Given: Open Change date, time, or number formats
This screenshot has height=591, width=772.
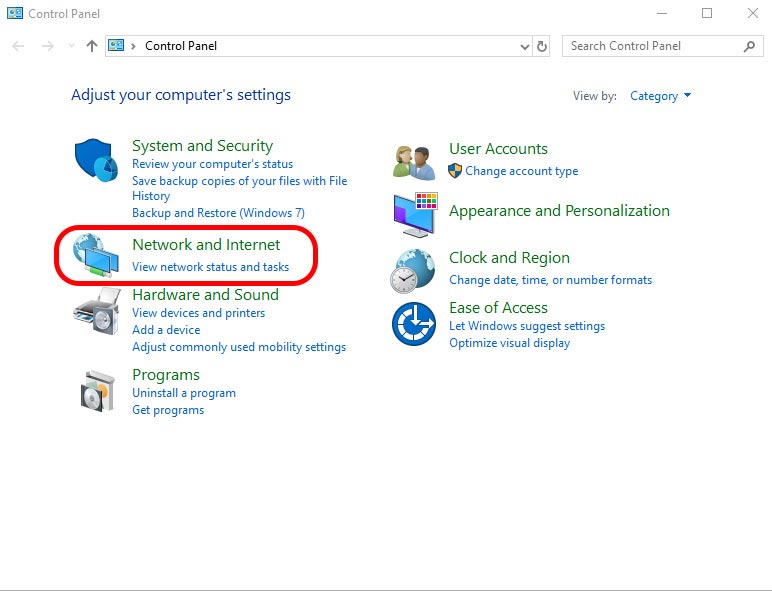Looking at the screenshot, I should click(x=550, y=280).
